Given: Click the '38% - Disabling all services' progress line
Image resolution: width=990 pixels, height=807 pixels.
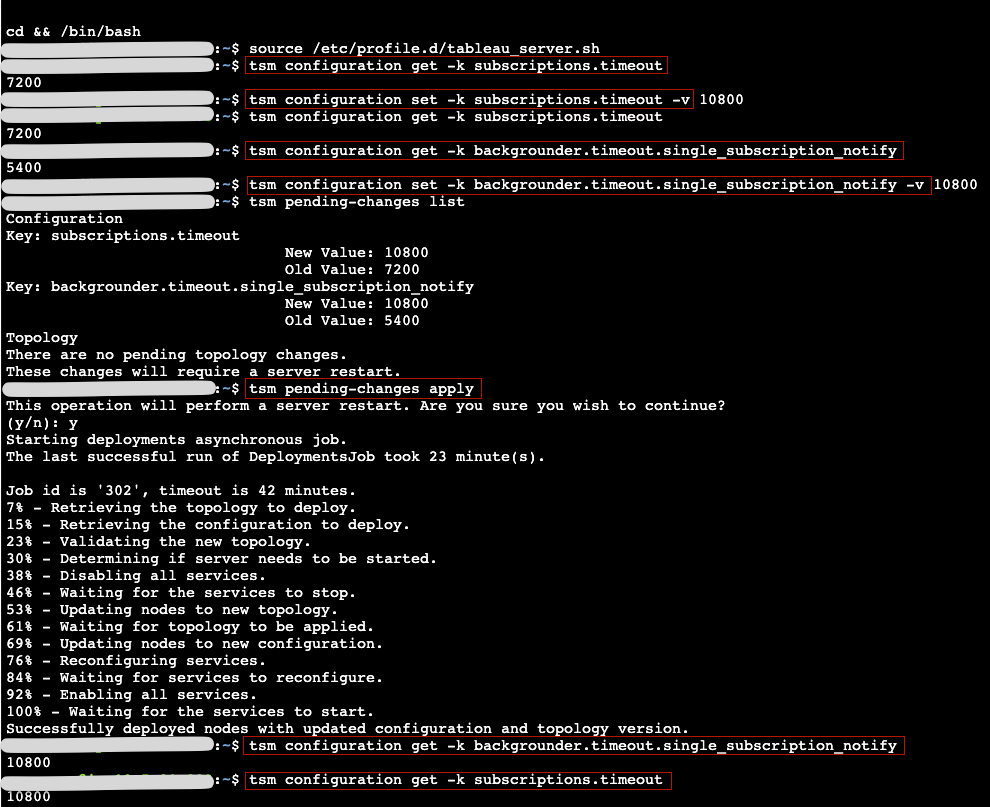Looking at the screenshot, I should pos(135,575).
